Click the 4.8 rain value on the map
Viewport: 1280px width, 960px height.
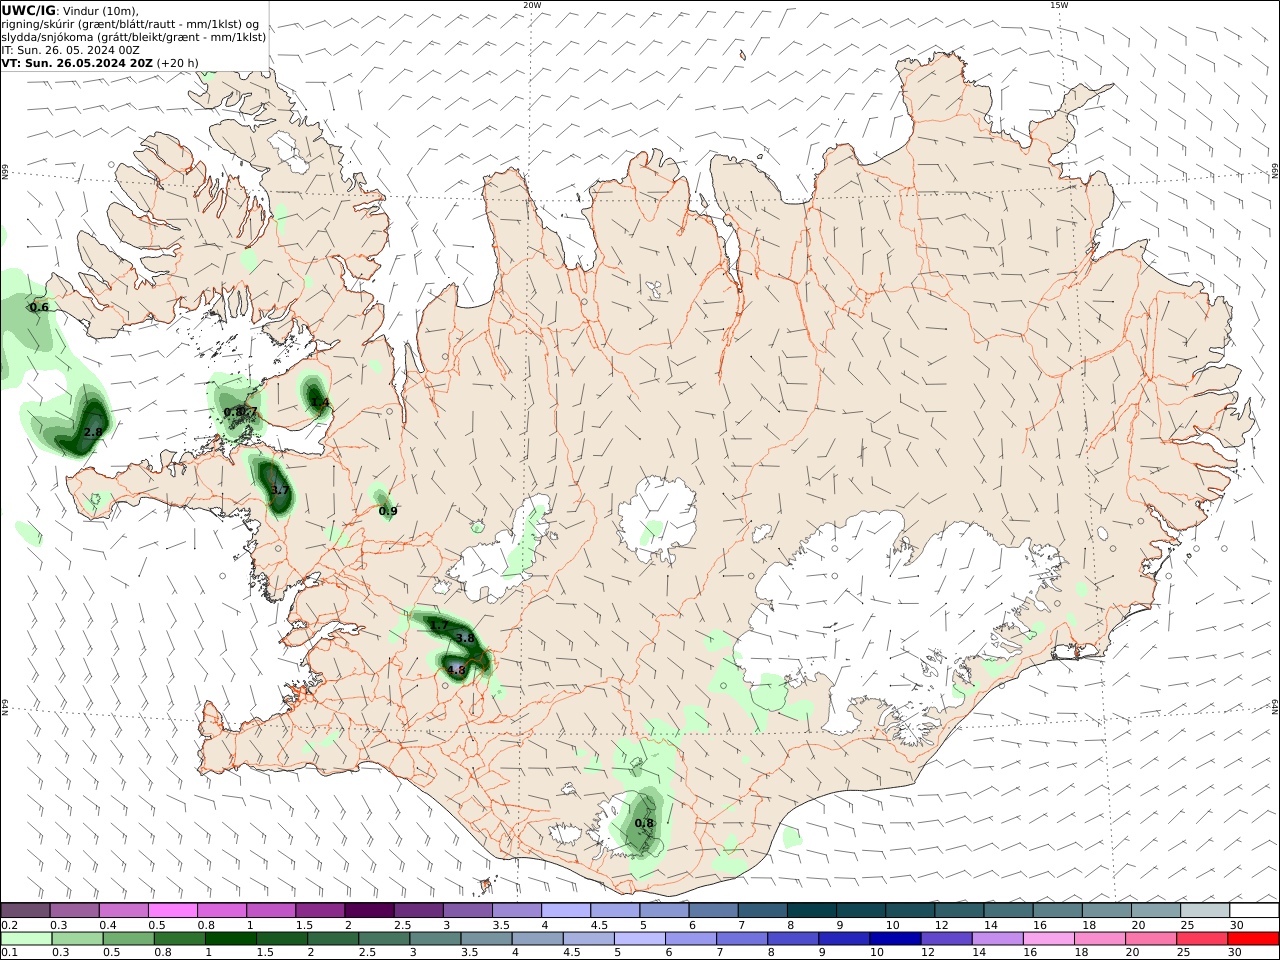(x=456, y=670)
